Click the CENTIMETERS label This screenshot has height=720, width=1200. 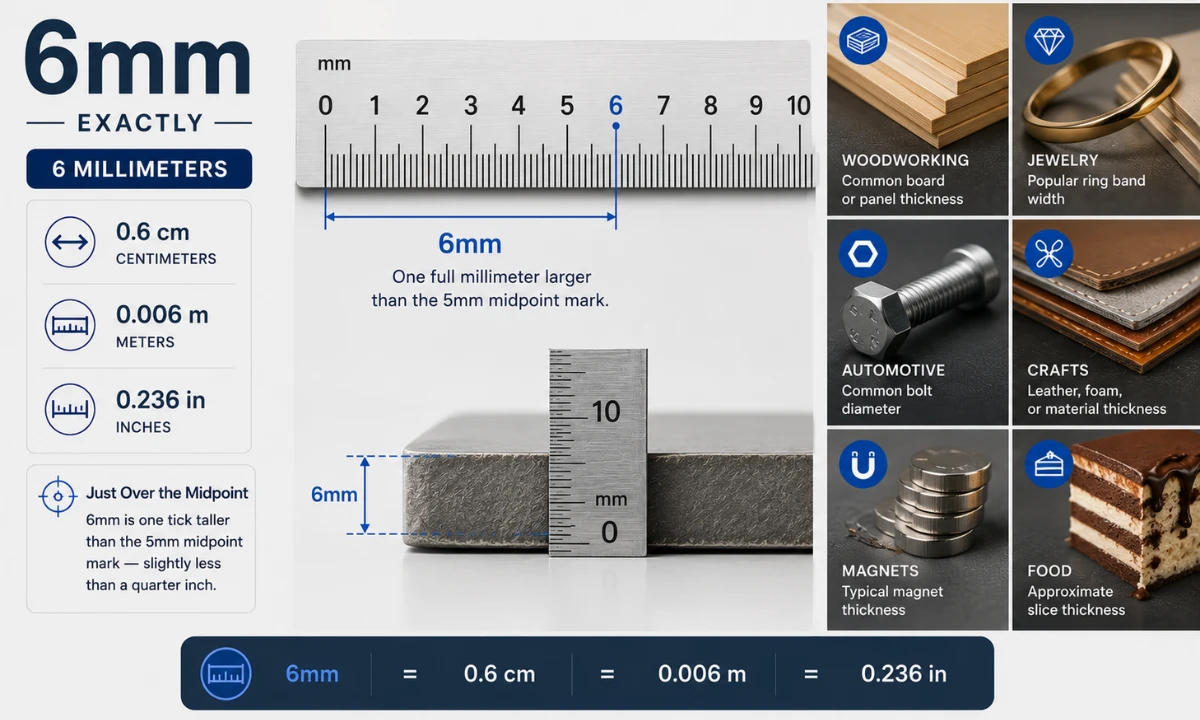(166, 259)
